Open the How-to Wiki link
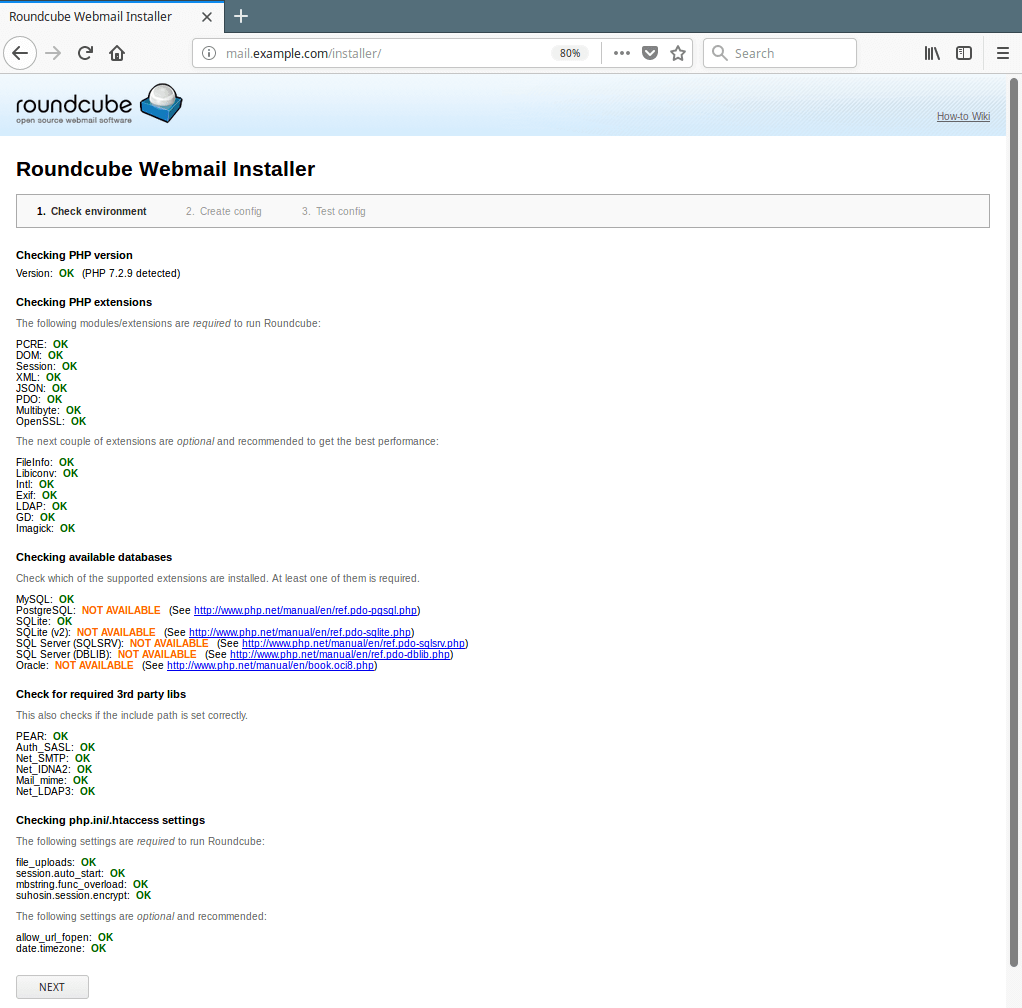The width and height of the screenshot is (1022, 1008). [963, 116]
